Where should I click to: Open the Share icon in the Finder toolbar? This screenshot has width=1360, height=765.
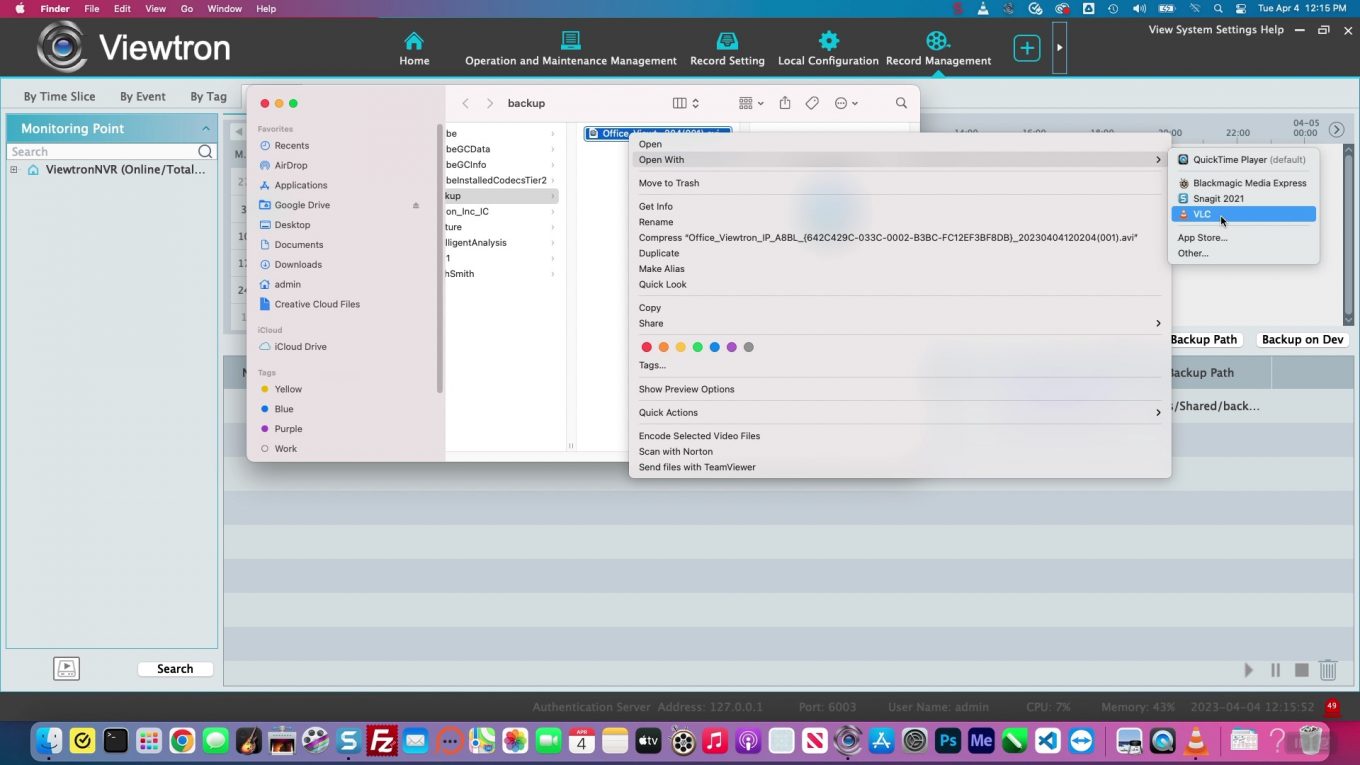click(784, 102)
